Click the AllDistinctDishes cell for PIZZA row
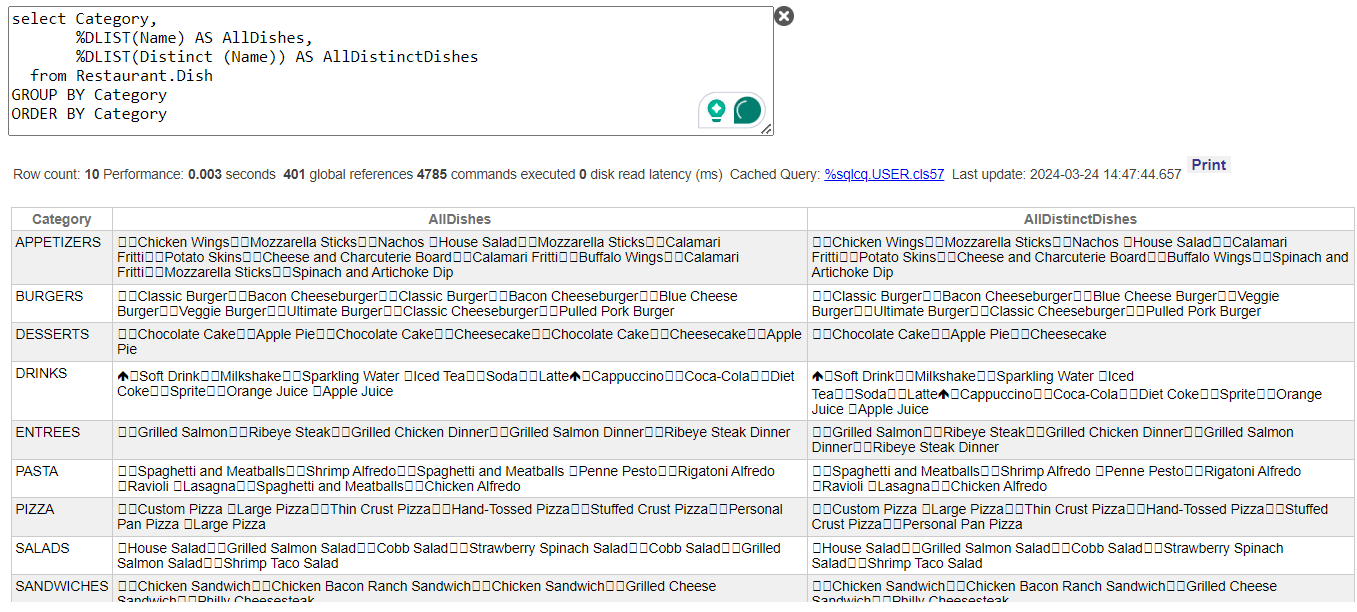The width and height of the screenshot is (1357, 612). (x=1080, y=517)
